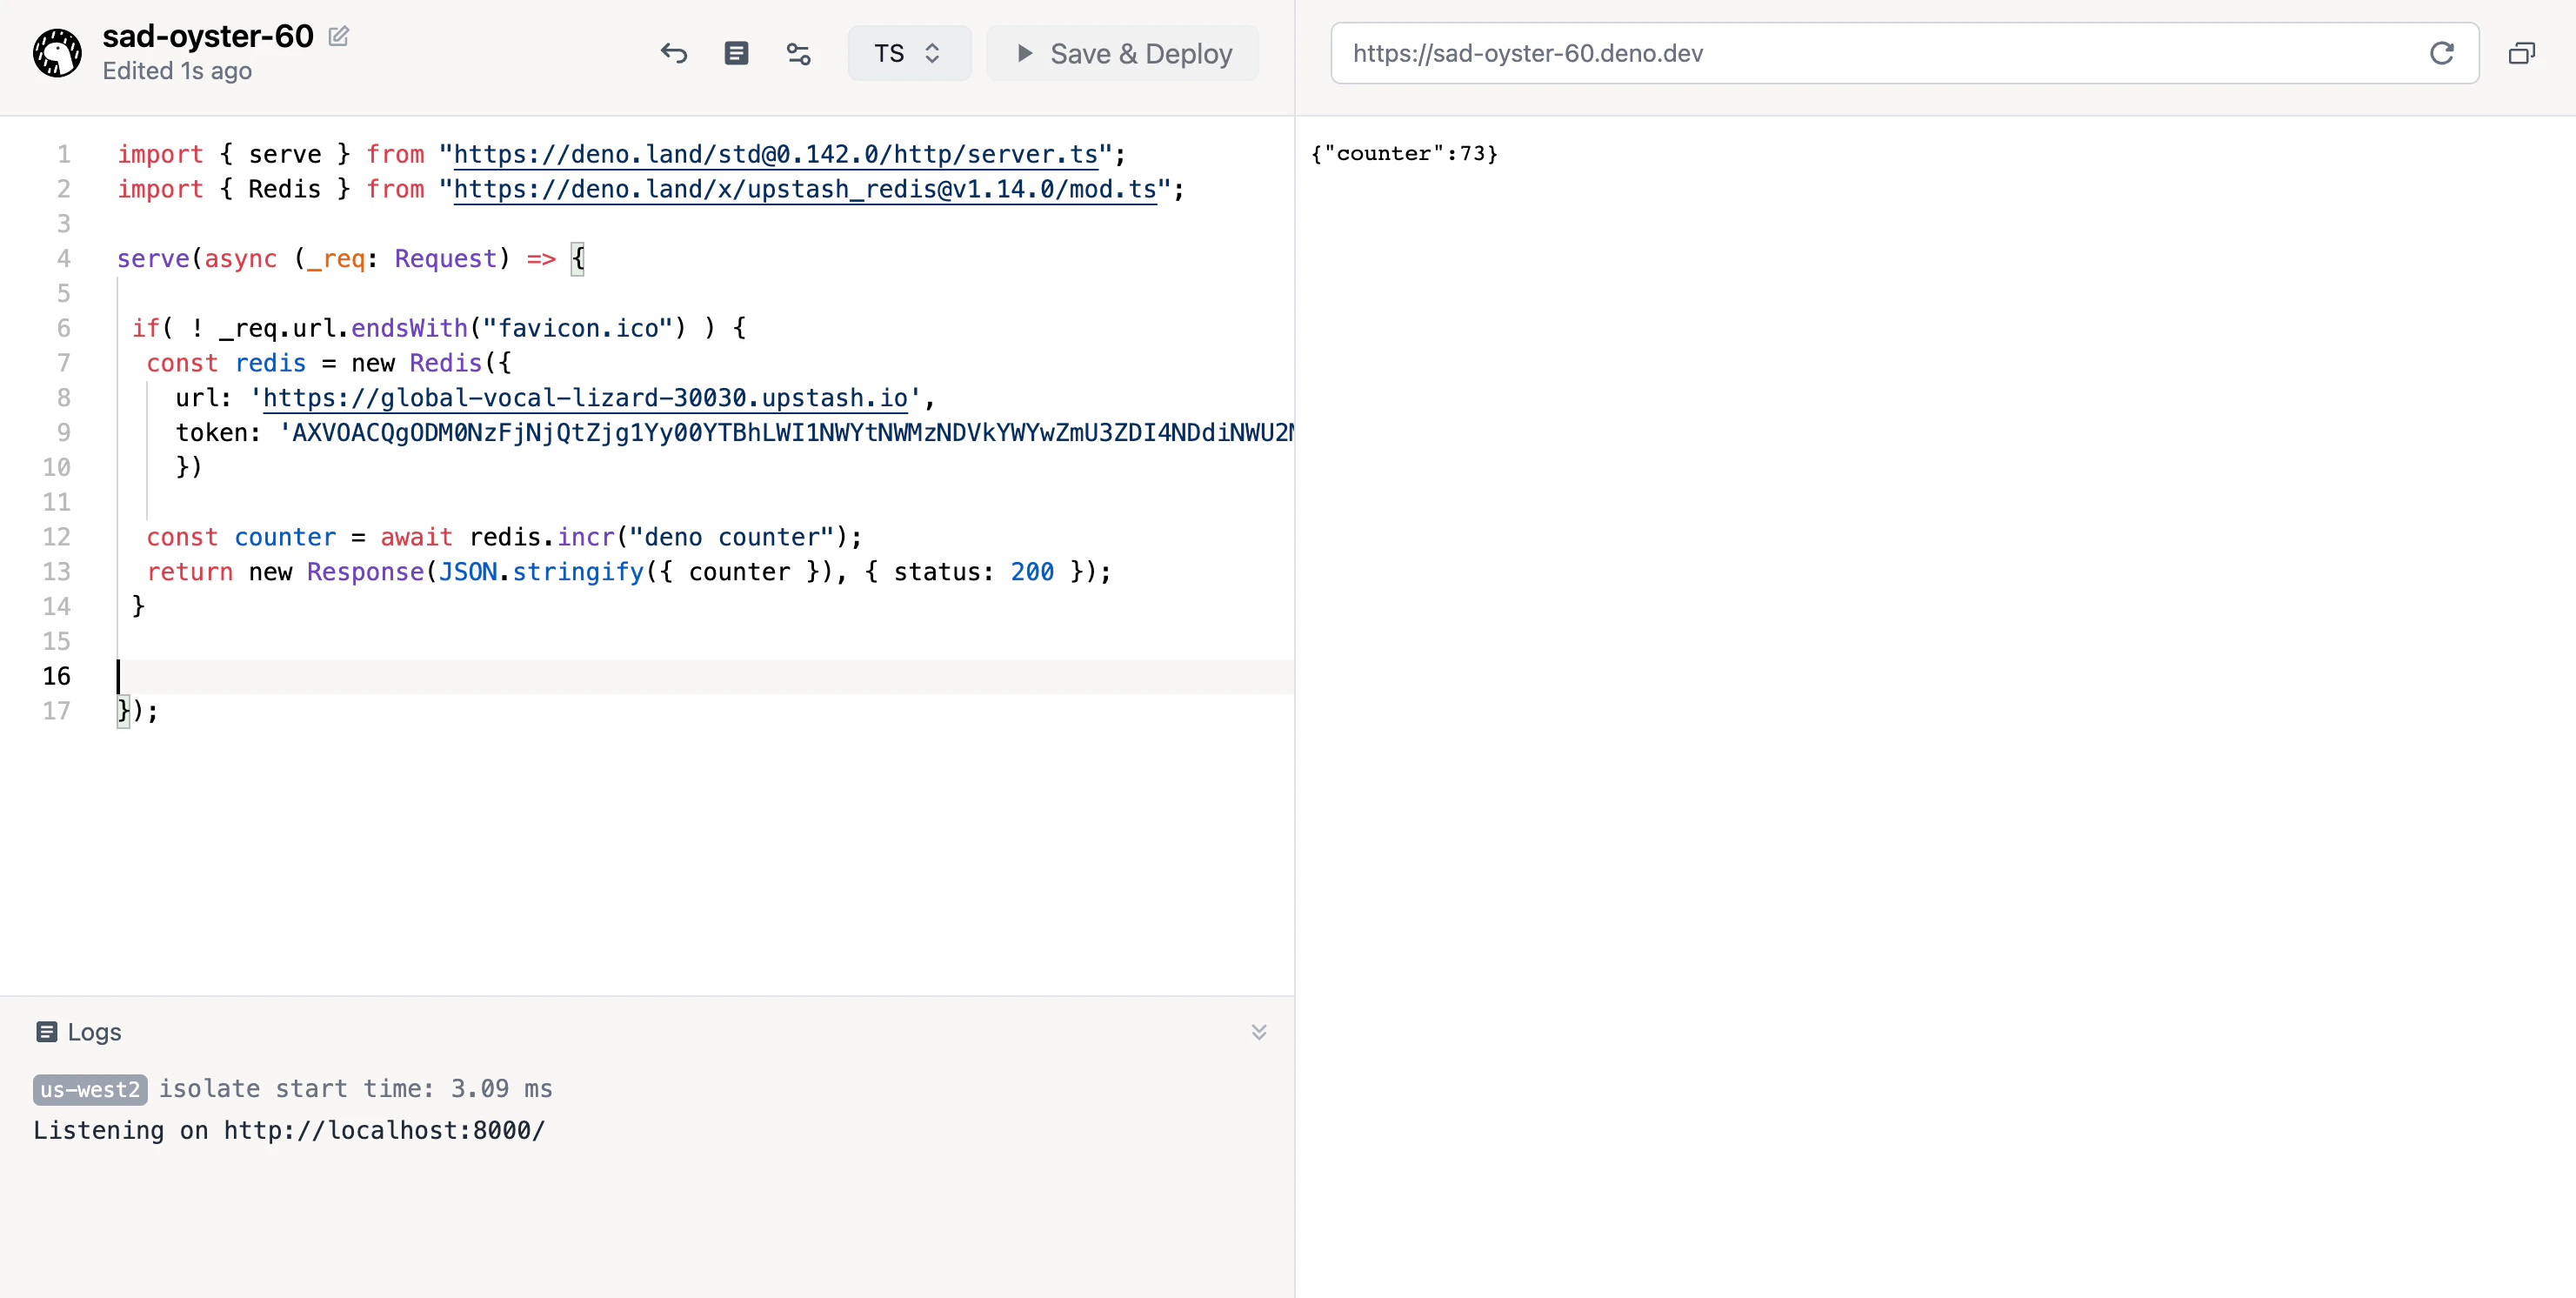Click the counter JSON output in preview
Screen dimensions: 2576x1298
(x=1404, y=153)
